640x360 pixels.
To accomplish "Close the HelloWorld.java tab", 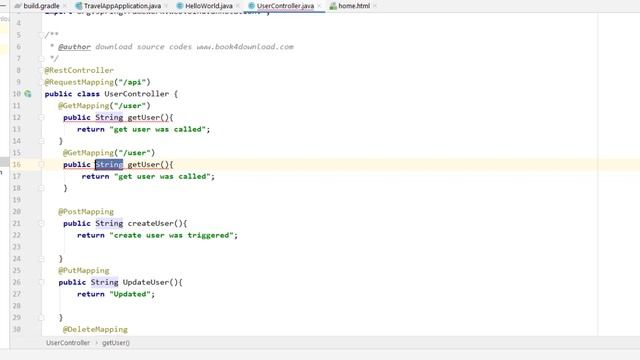I will (x=238, y=6).
